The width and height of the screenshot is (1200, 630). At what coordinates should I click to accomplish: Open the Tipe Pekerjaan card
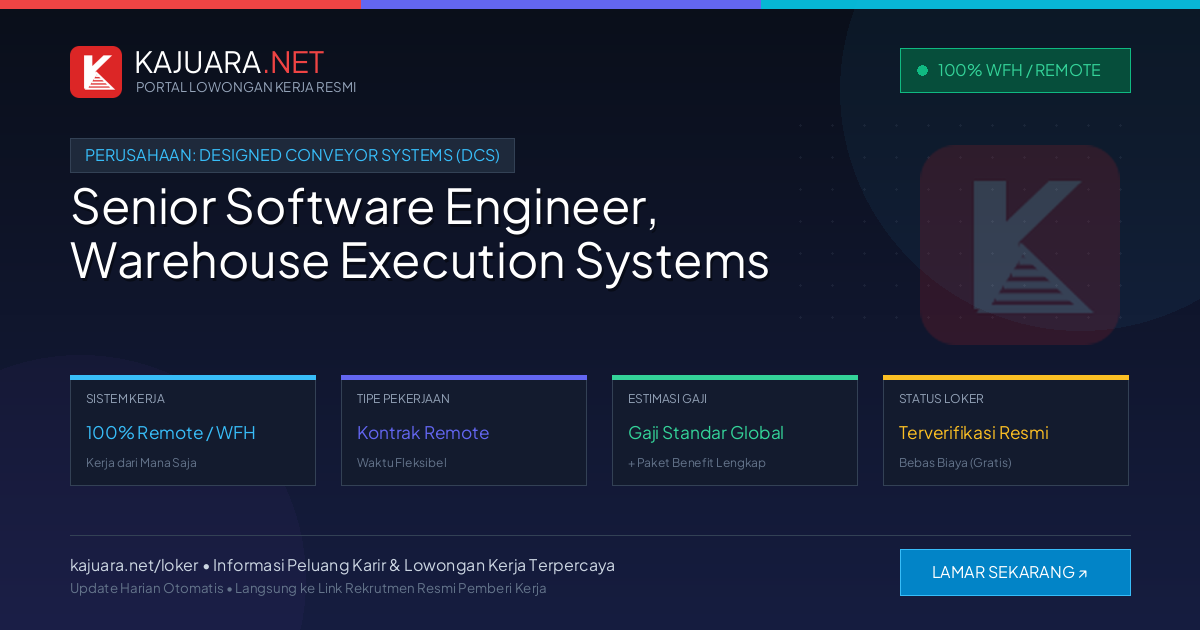pyautogui.click(x=464, y=431)
